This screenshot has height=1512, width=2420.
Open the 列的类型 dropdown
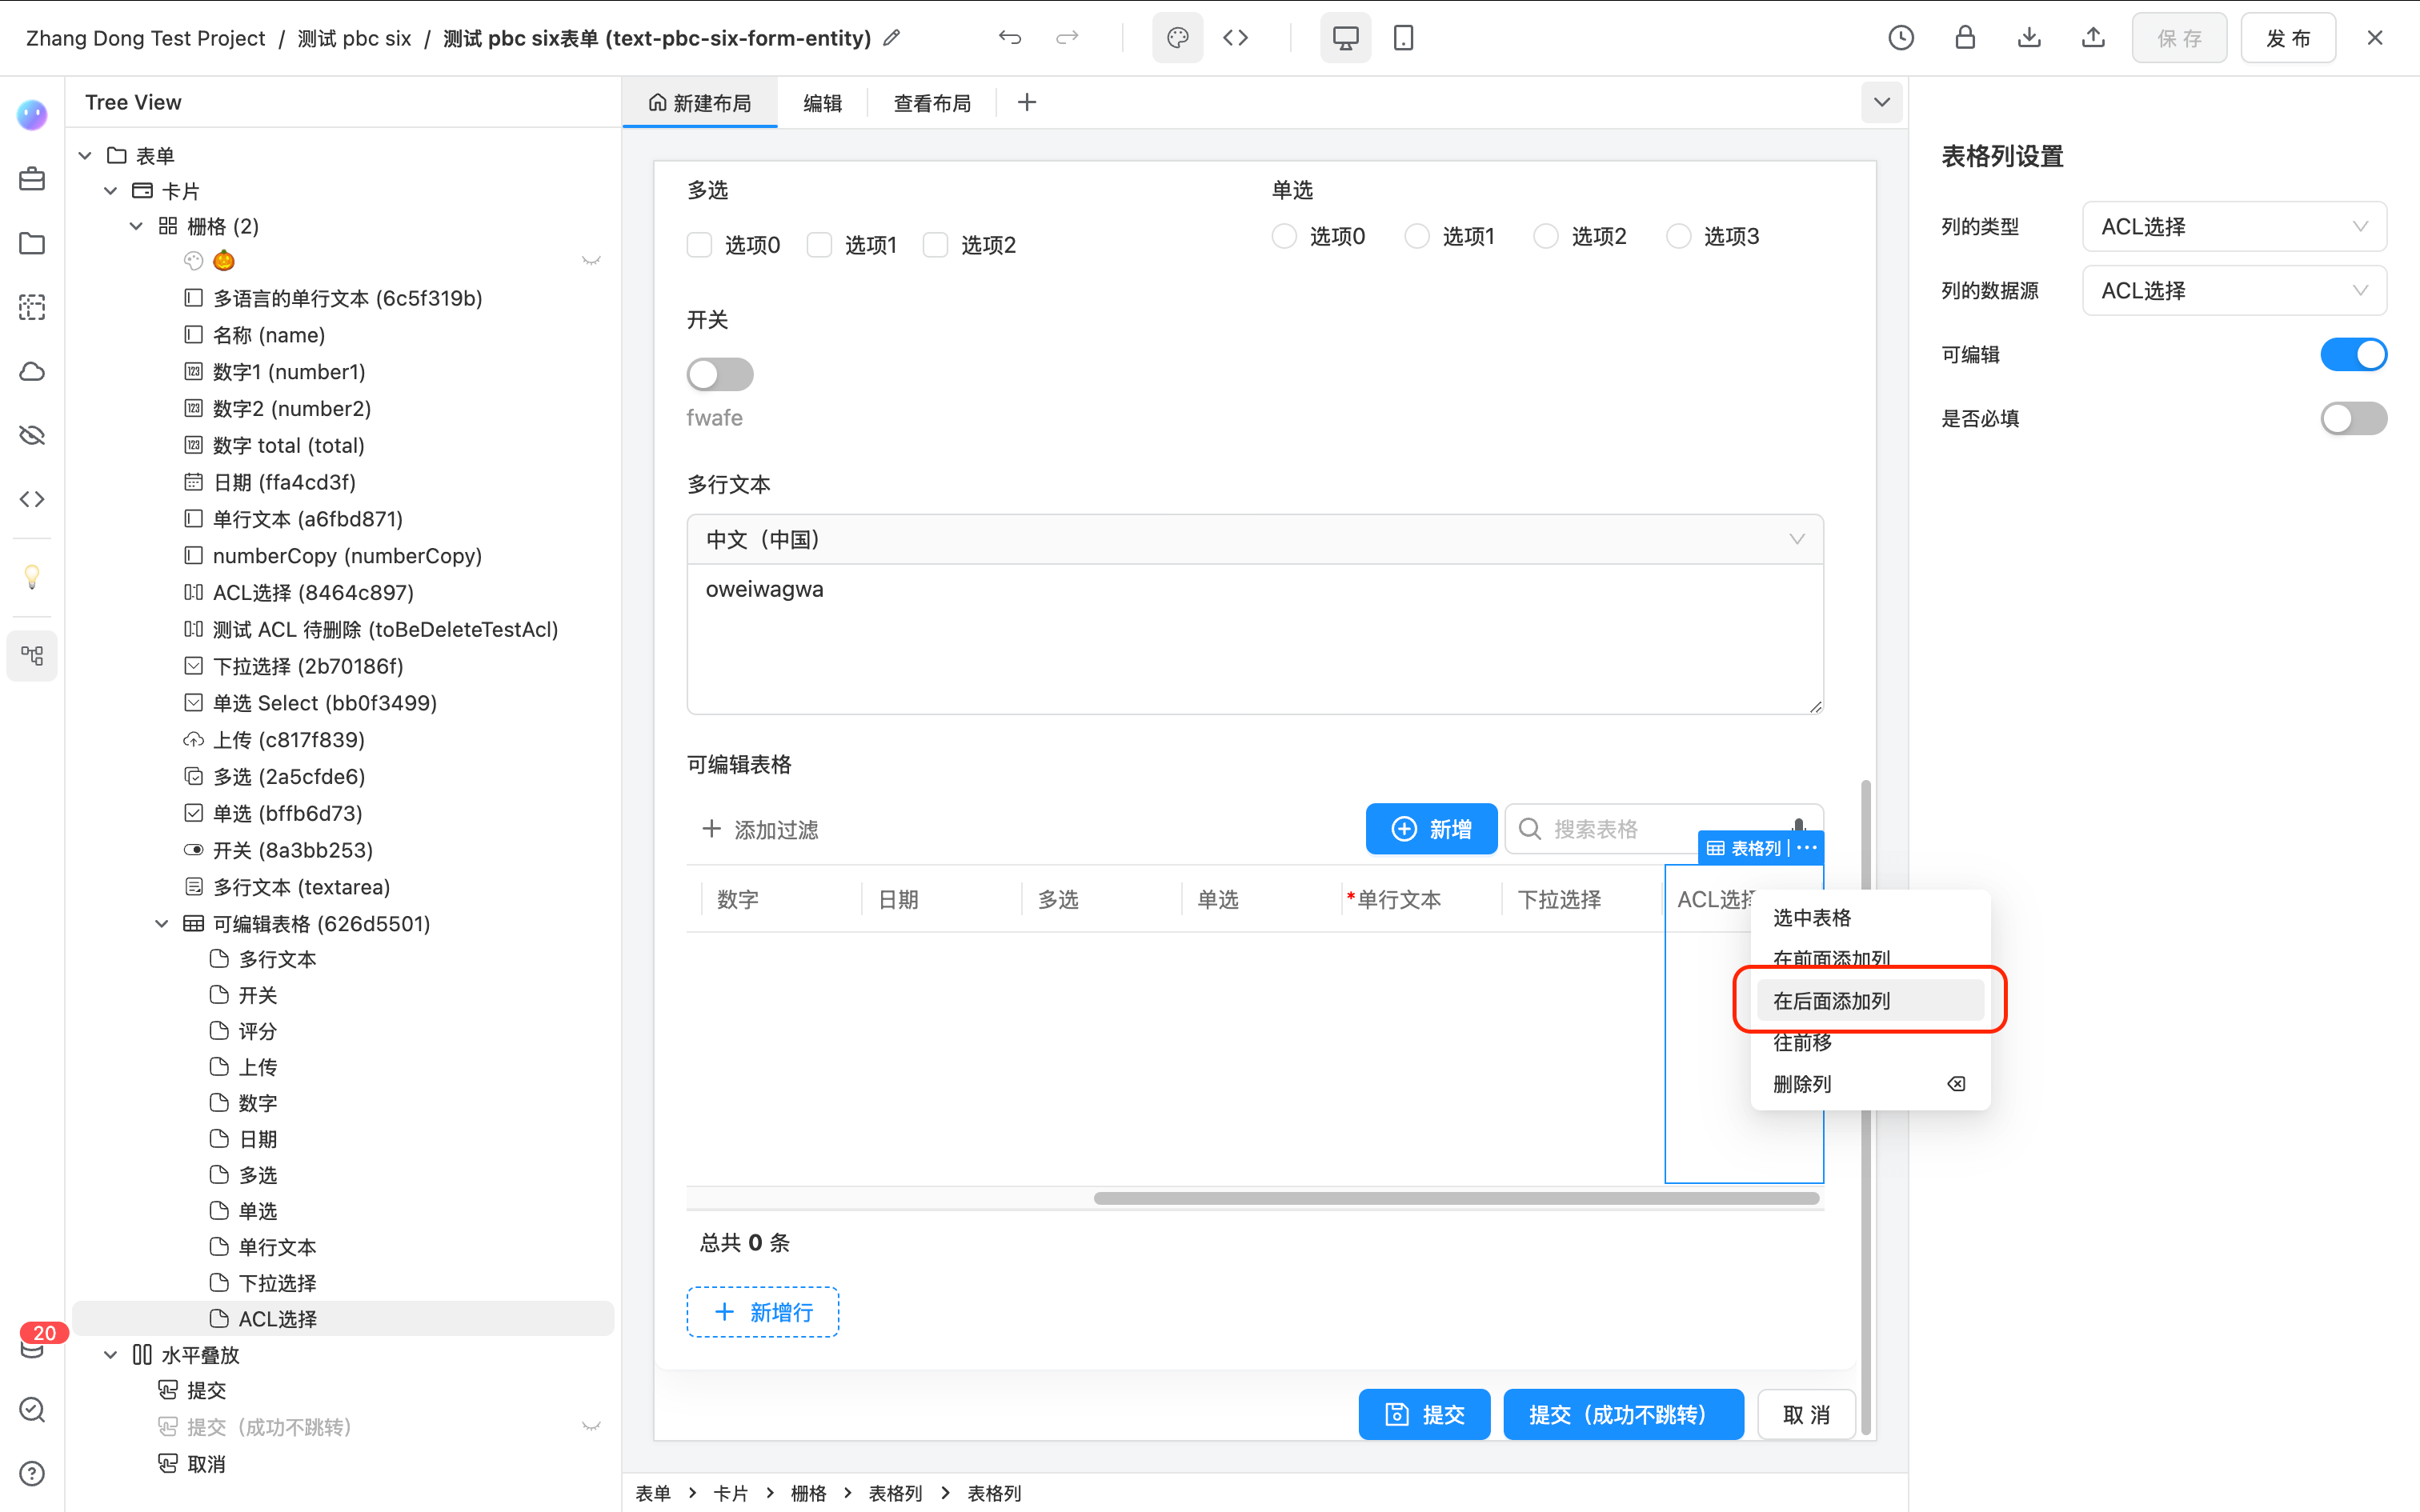[x=2234, y=227]
